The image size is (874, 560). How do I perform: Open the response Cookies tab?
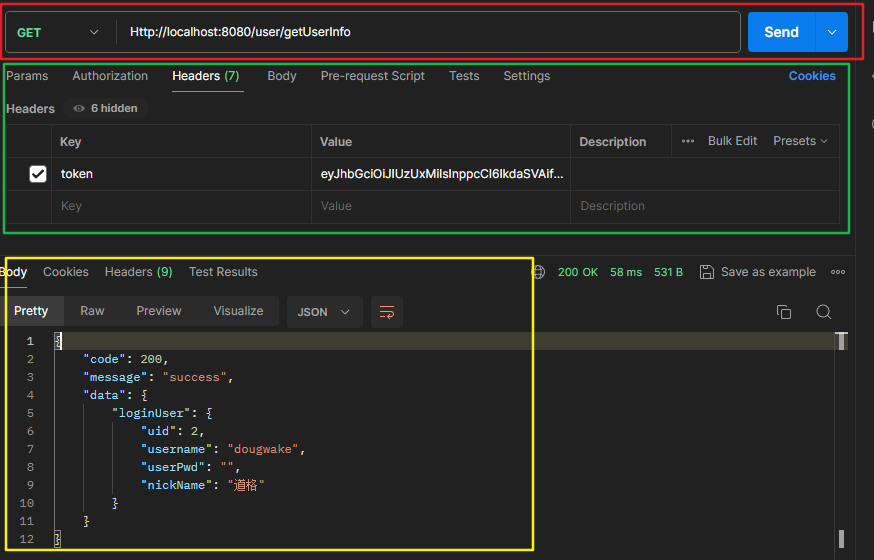pos(66,272)
